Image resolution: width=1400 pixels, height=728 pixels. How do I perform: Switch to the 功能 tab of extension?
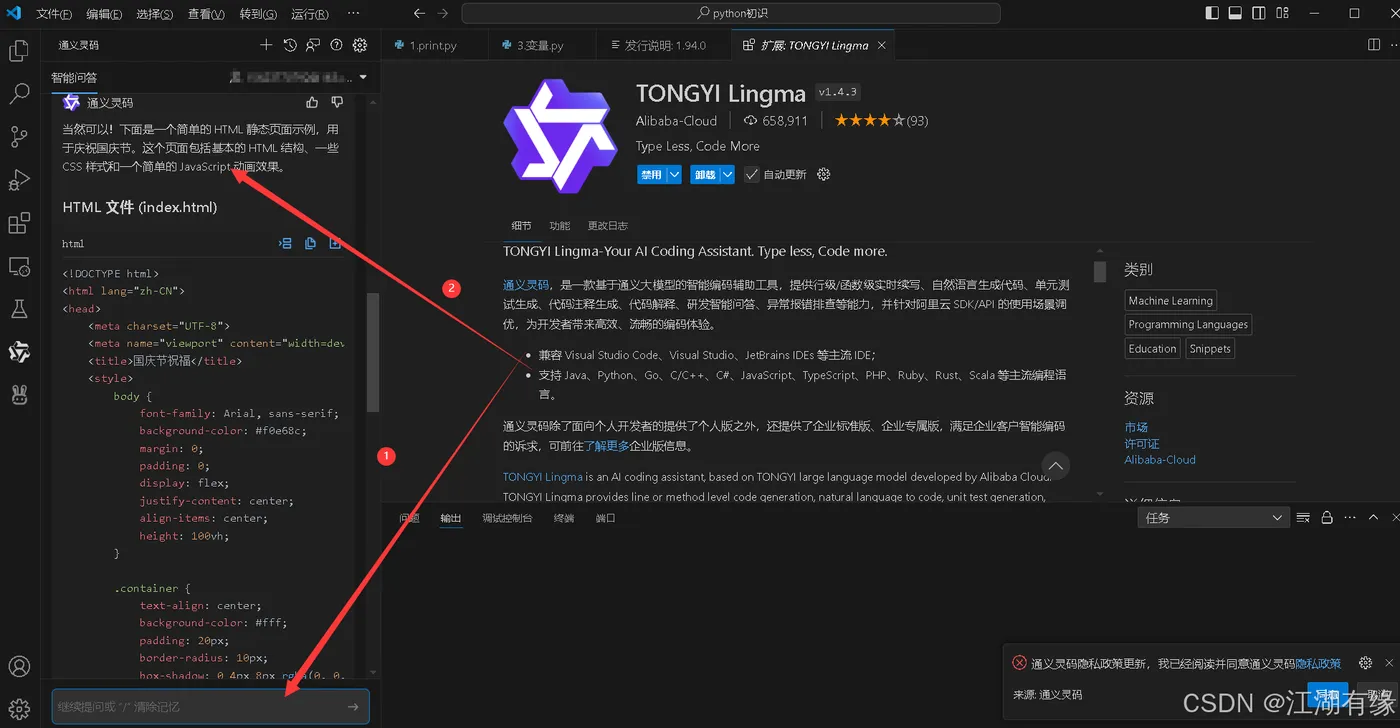point(560,226)
